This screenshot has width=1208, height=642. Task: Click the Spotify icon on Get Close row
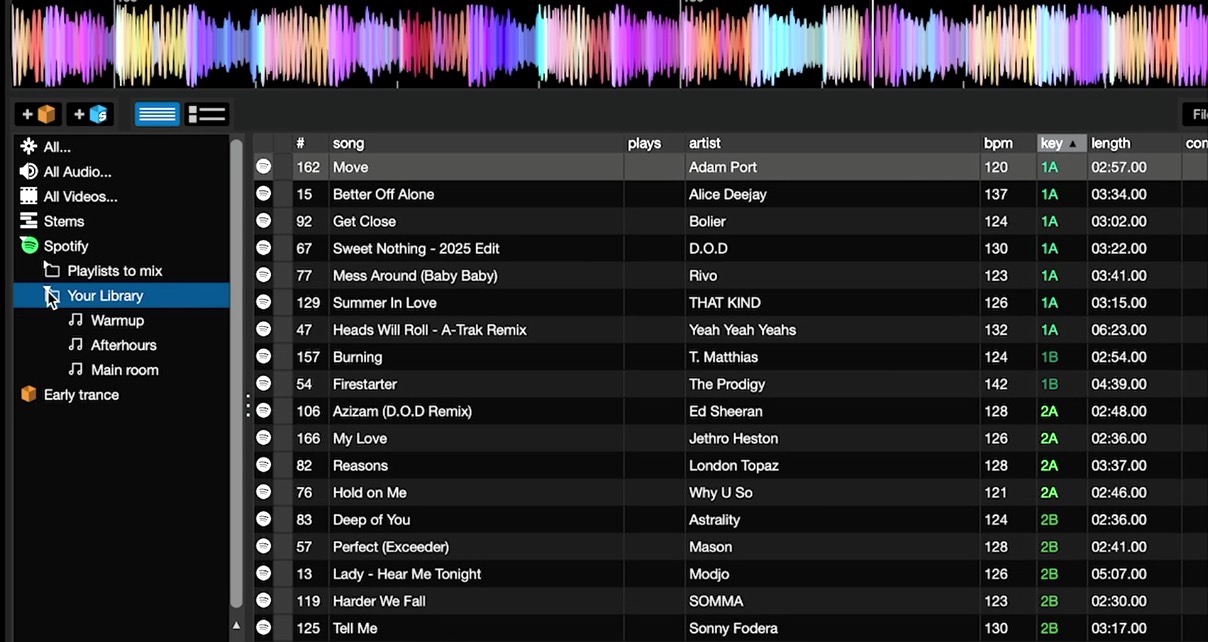(x=263, y=221)
